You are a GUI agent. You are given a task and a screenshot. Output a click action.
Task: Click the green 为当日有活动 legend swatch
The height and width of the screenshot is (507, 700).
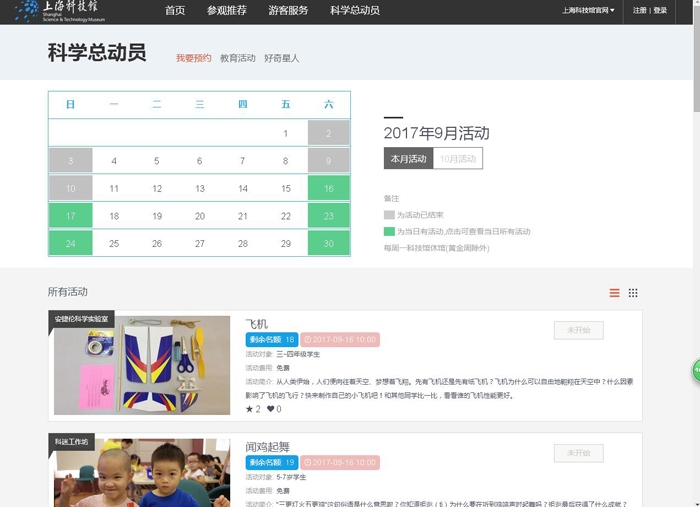point(389,231)
